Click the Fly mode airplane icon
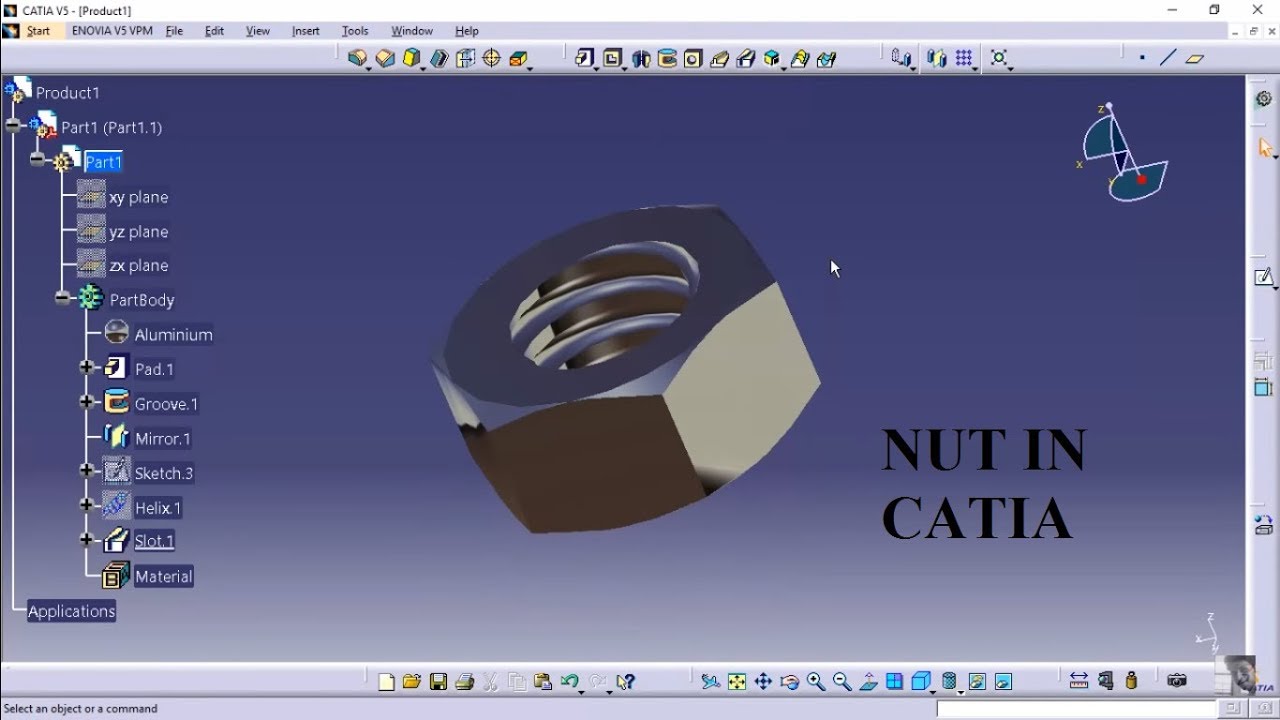Image resolution: width=1280 pixels, height=720 pixels. (711, 682)
